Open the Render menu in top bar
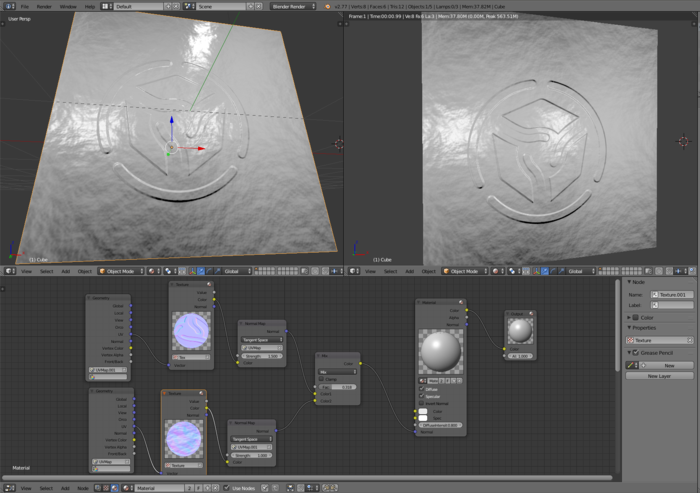This screenshot has width=700, height=493. 44,6
